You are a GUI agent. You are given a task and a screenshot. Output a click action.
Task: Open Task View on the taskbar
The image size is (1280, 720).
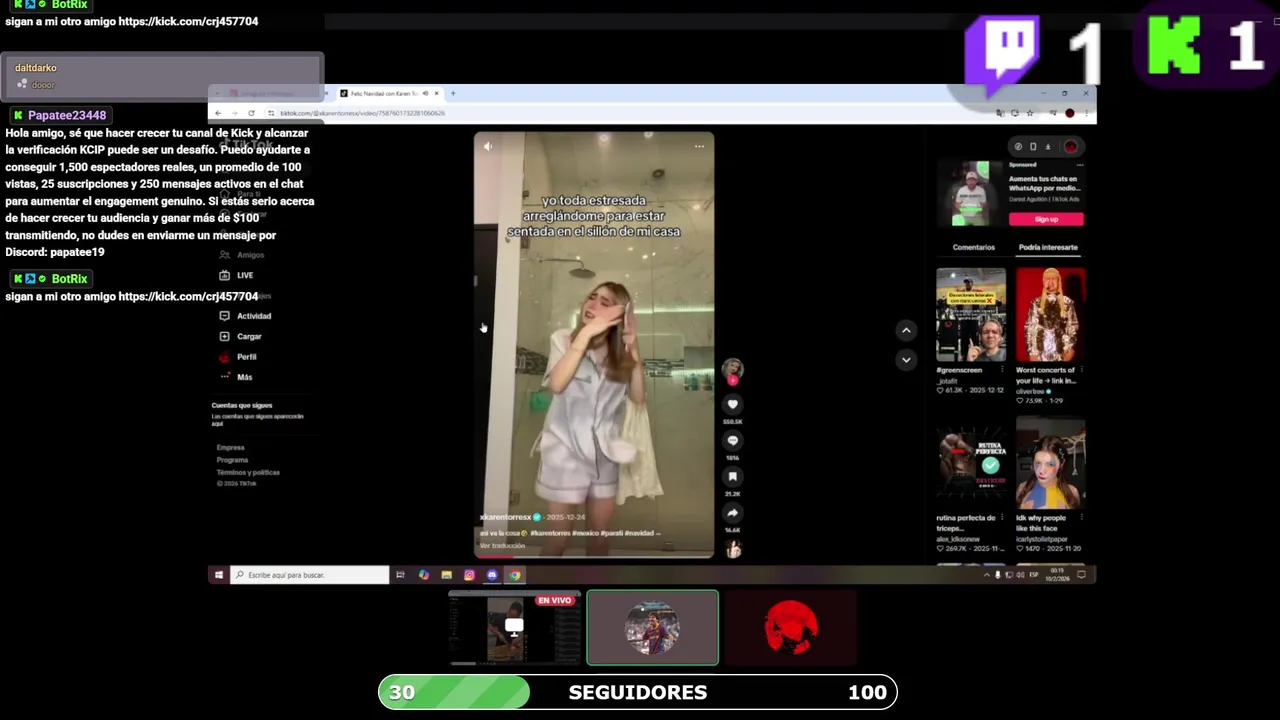400,575
